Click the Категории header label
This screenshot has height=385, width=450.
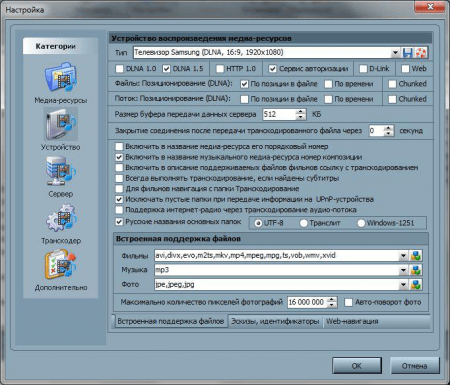coord(56,46)
